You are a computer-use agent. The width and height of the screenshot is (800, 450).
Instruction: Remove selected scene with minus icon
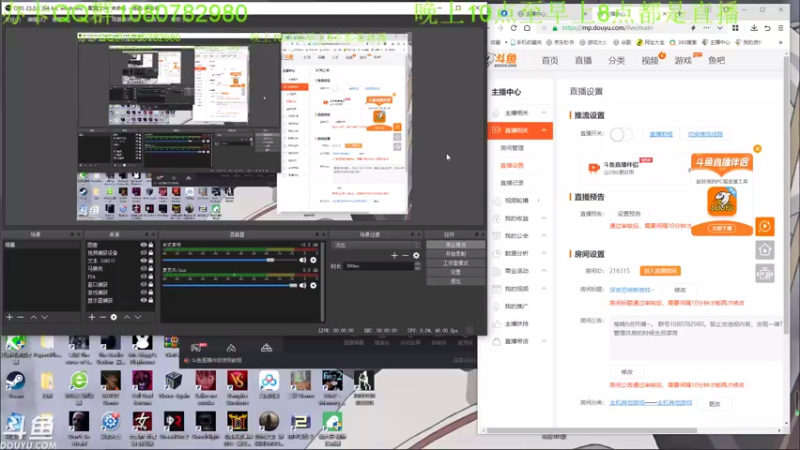tap(20, 317)
